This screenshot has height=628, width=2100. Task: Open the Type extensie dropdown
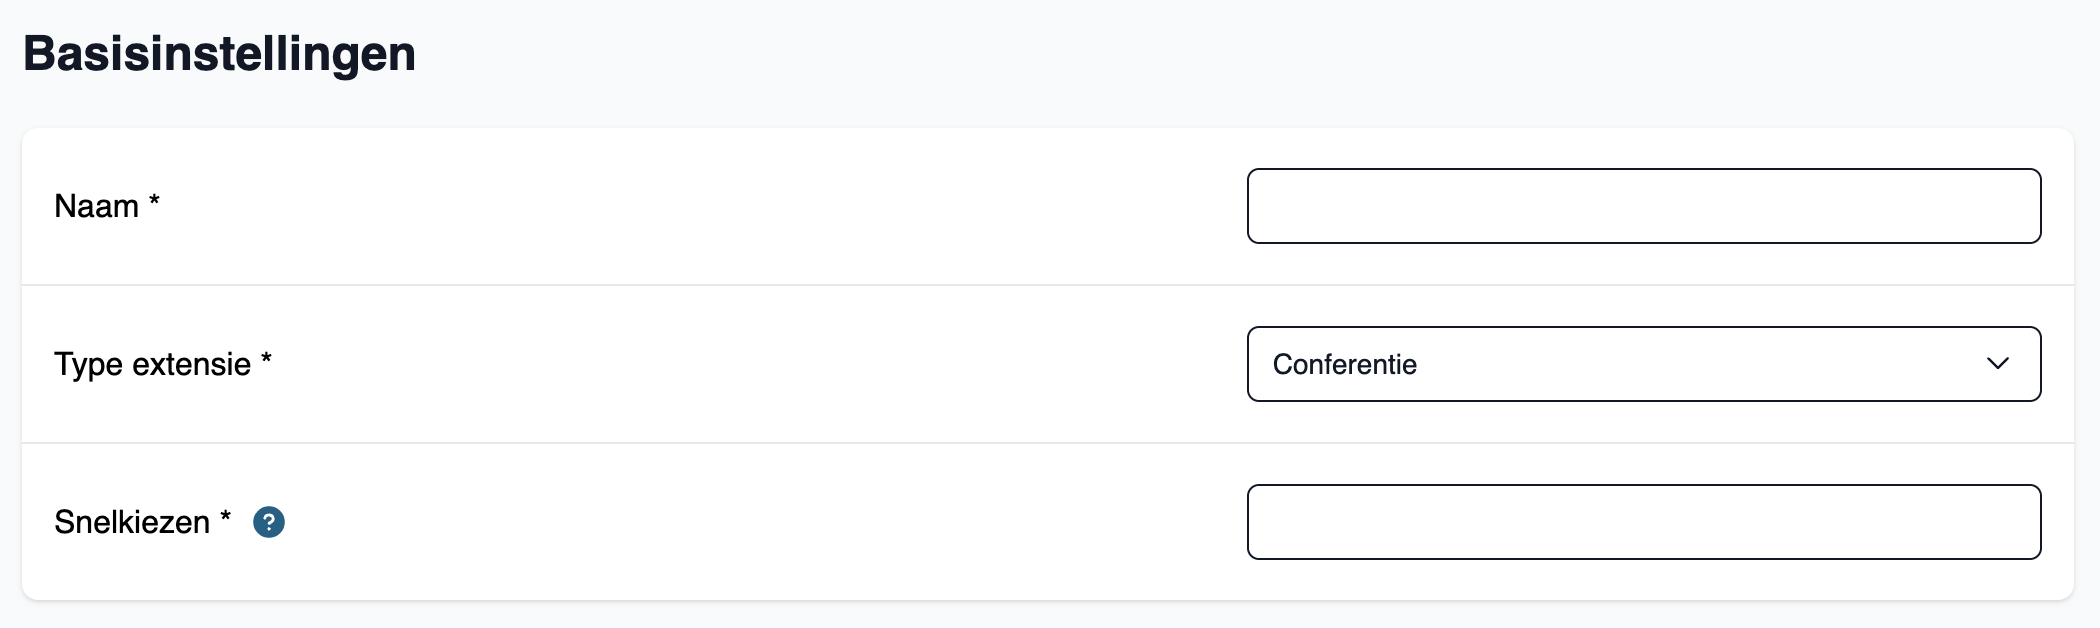[x=1644, y=364]
